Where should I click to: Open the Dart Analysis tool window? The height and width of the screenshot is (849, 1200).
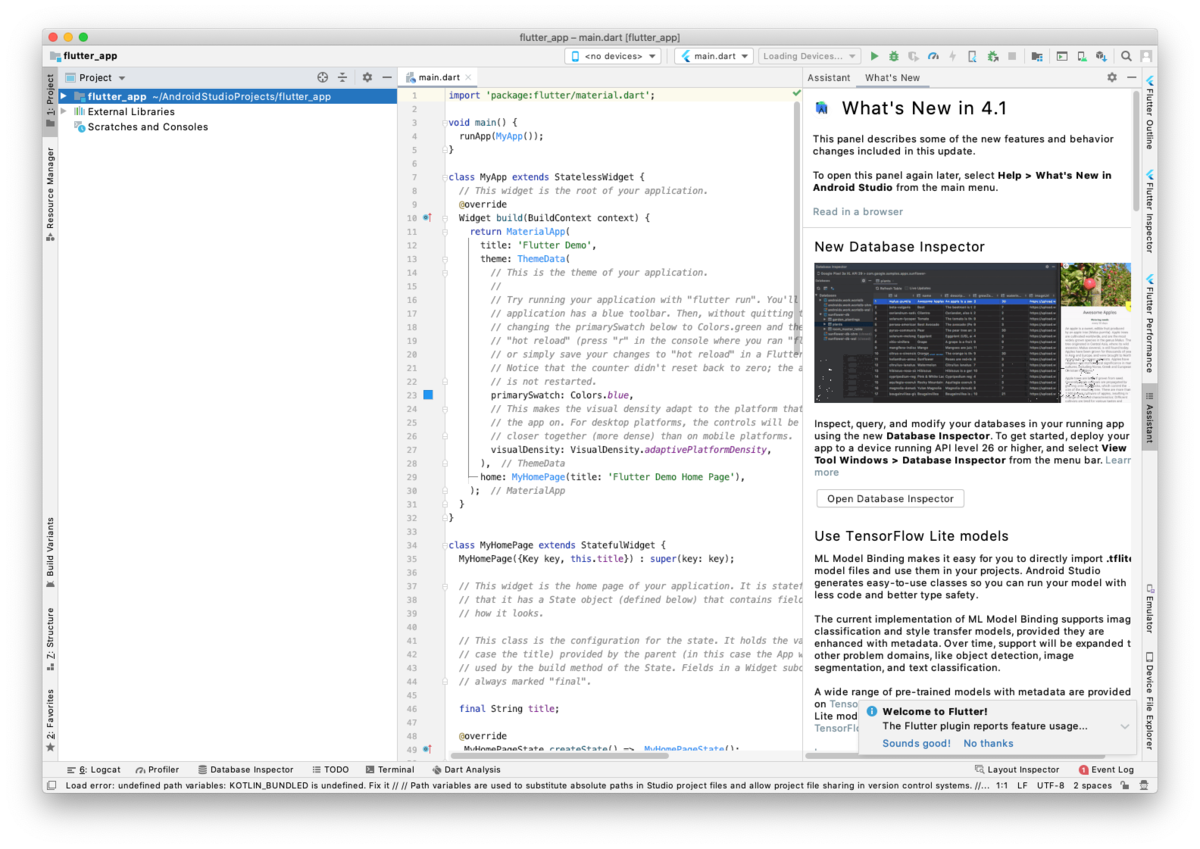click(465, 770)
